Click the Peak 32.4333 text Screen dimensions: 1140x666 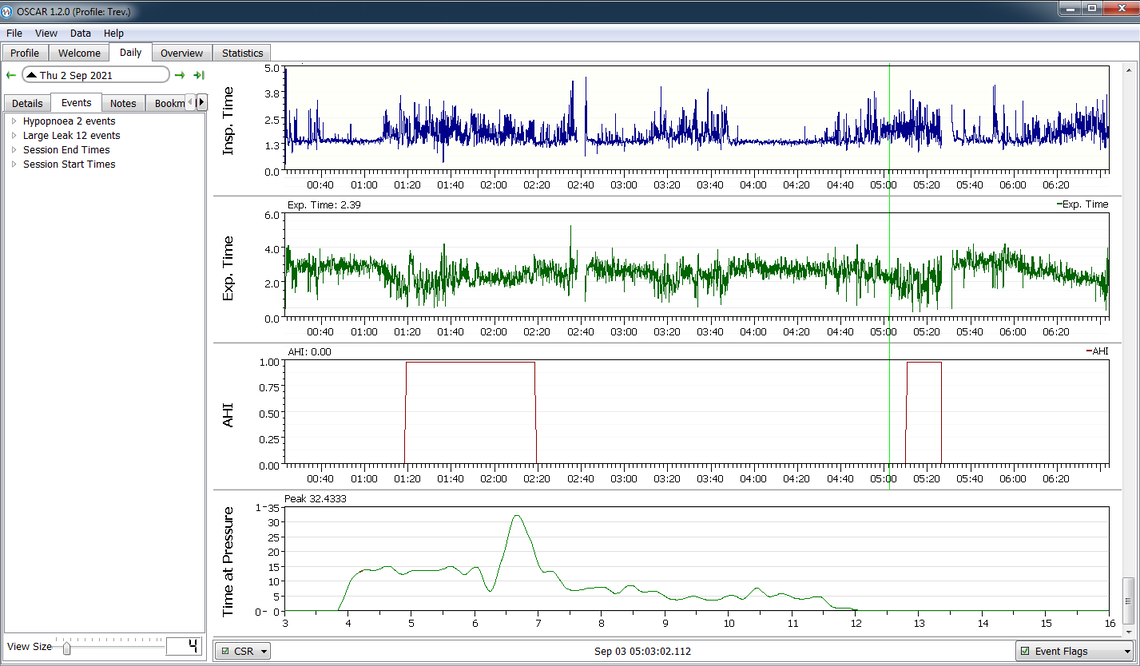pos(315,499)
